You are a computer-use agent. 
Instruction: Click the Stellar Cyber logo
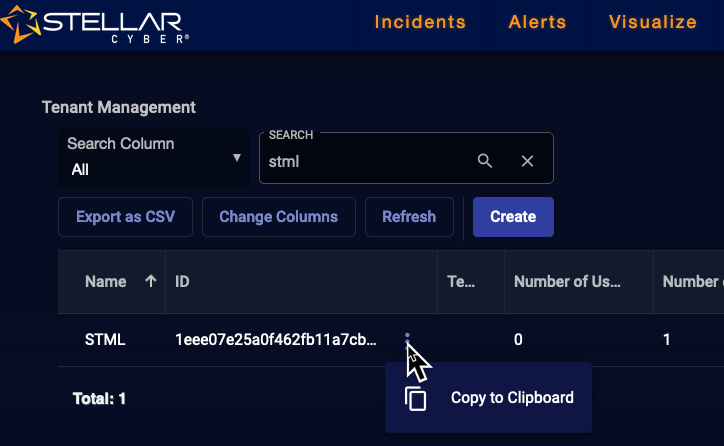coord(95,24)
